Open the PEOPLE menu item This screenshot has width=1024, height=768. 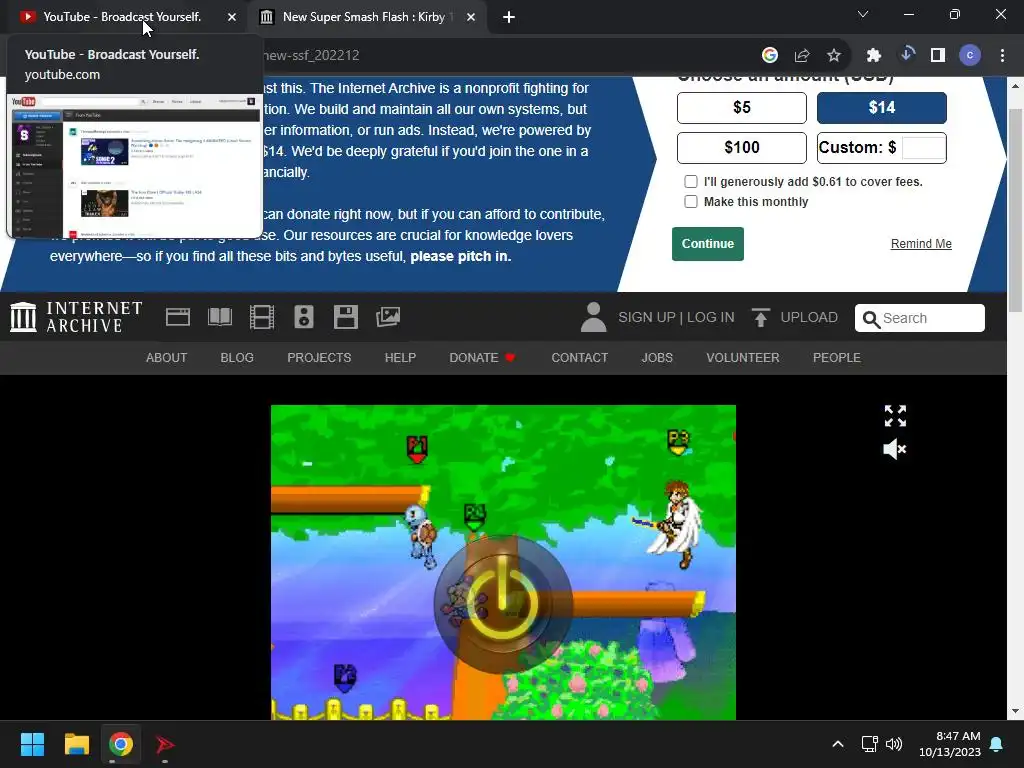click(837, 358)
